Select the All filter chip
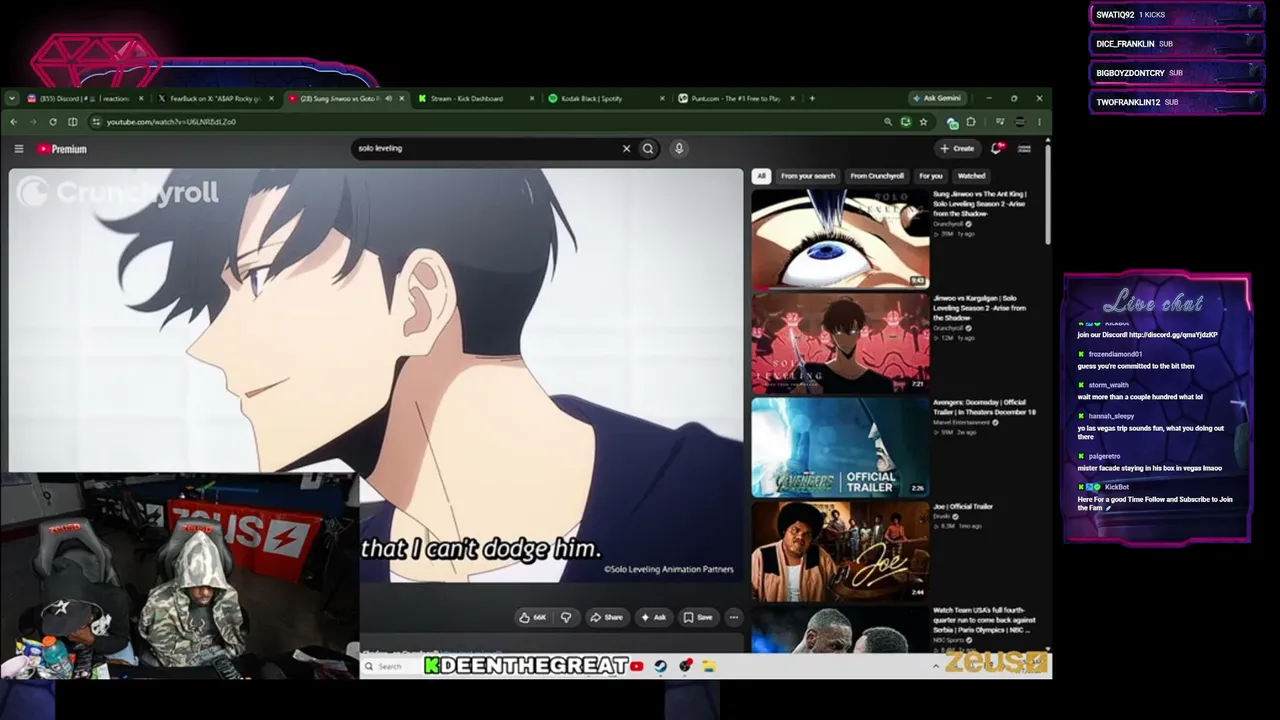 pos(761,176)
